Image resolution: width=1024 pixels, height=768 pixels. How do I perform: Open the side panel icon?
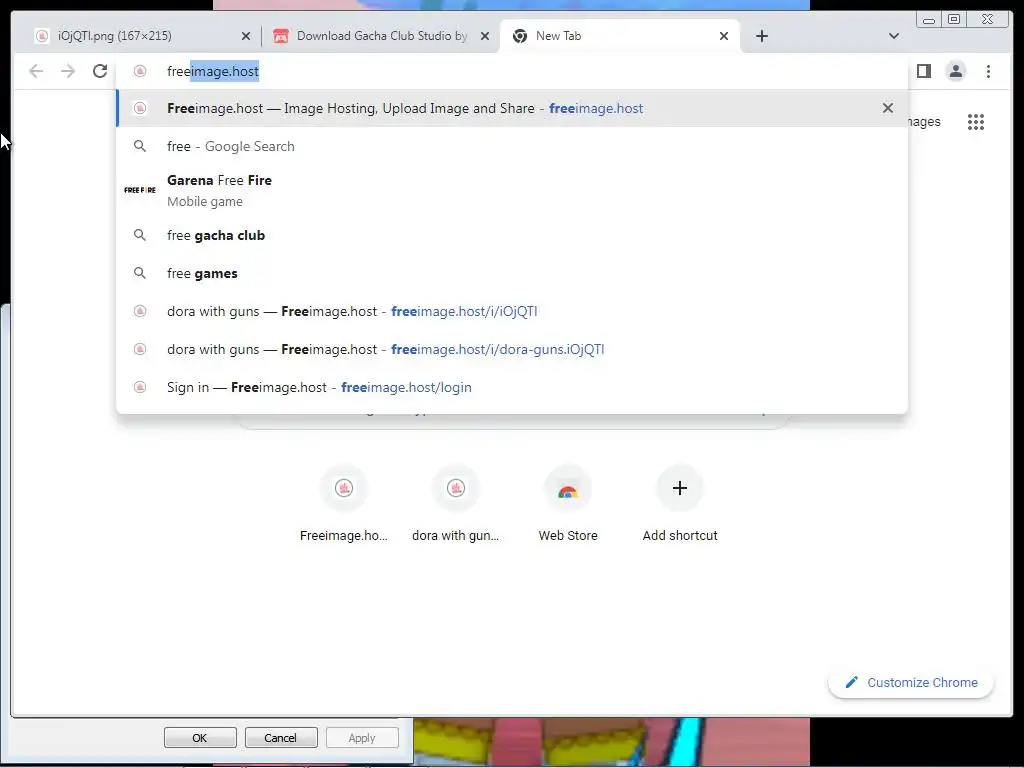(x=923, y=71)
